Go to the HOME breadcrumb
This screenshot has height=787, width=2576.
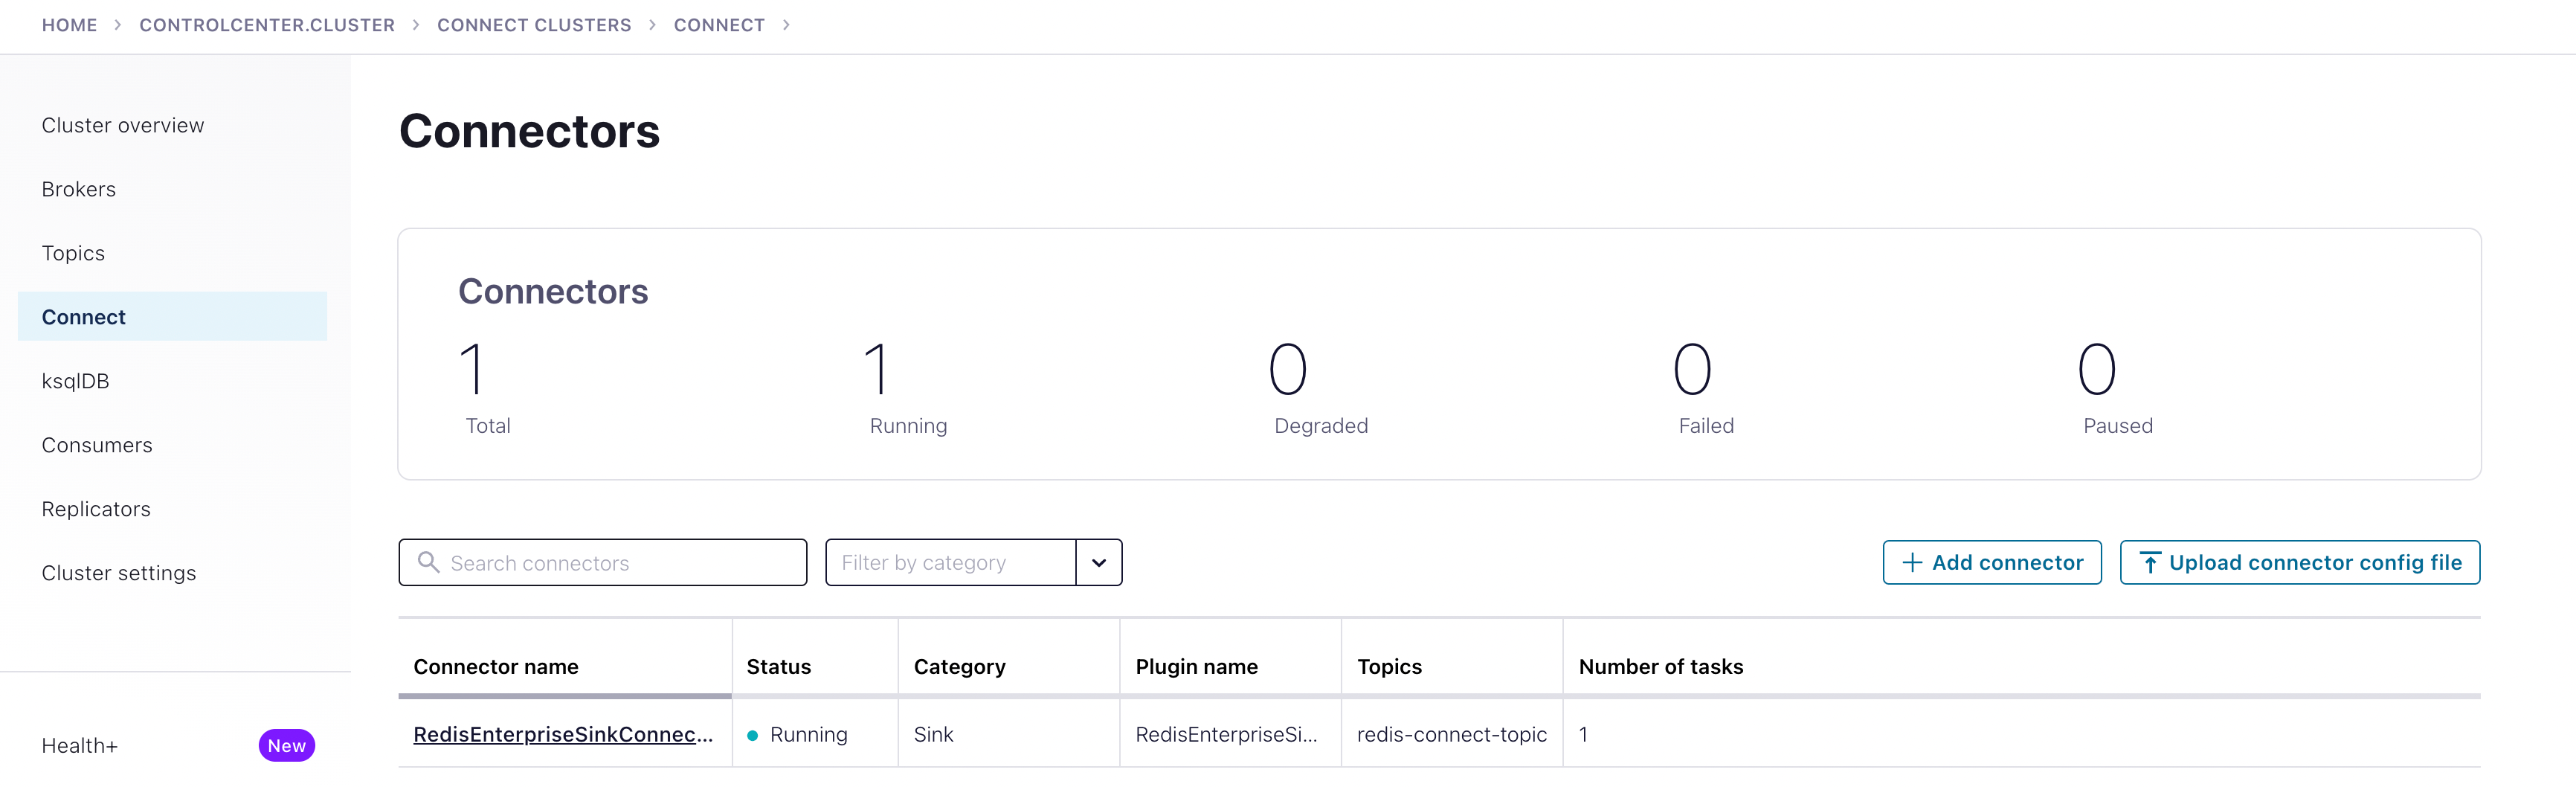click(x=69, y=25)
